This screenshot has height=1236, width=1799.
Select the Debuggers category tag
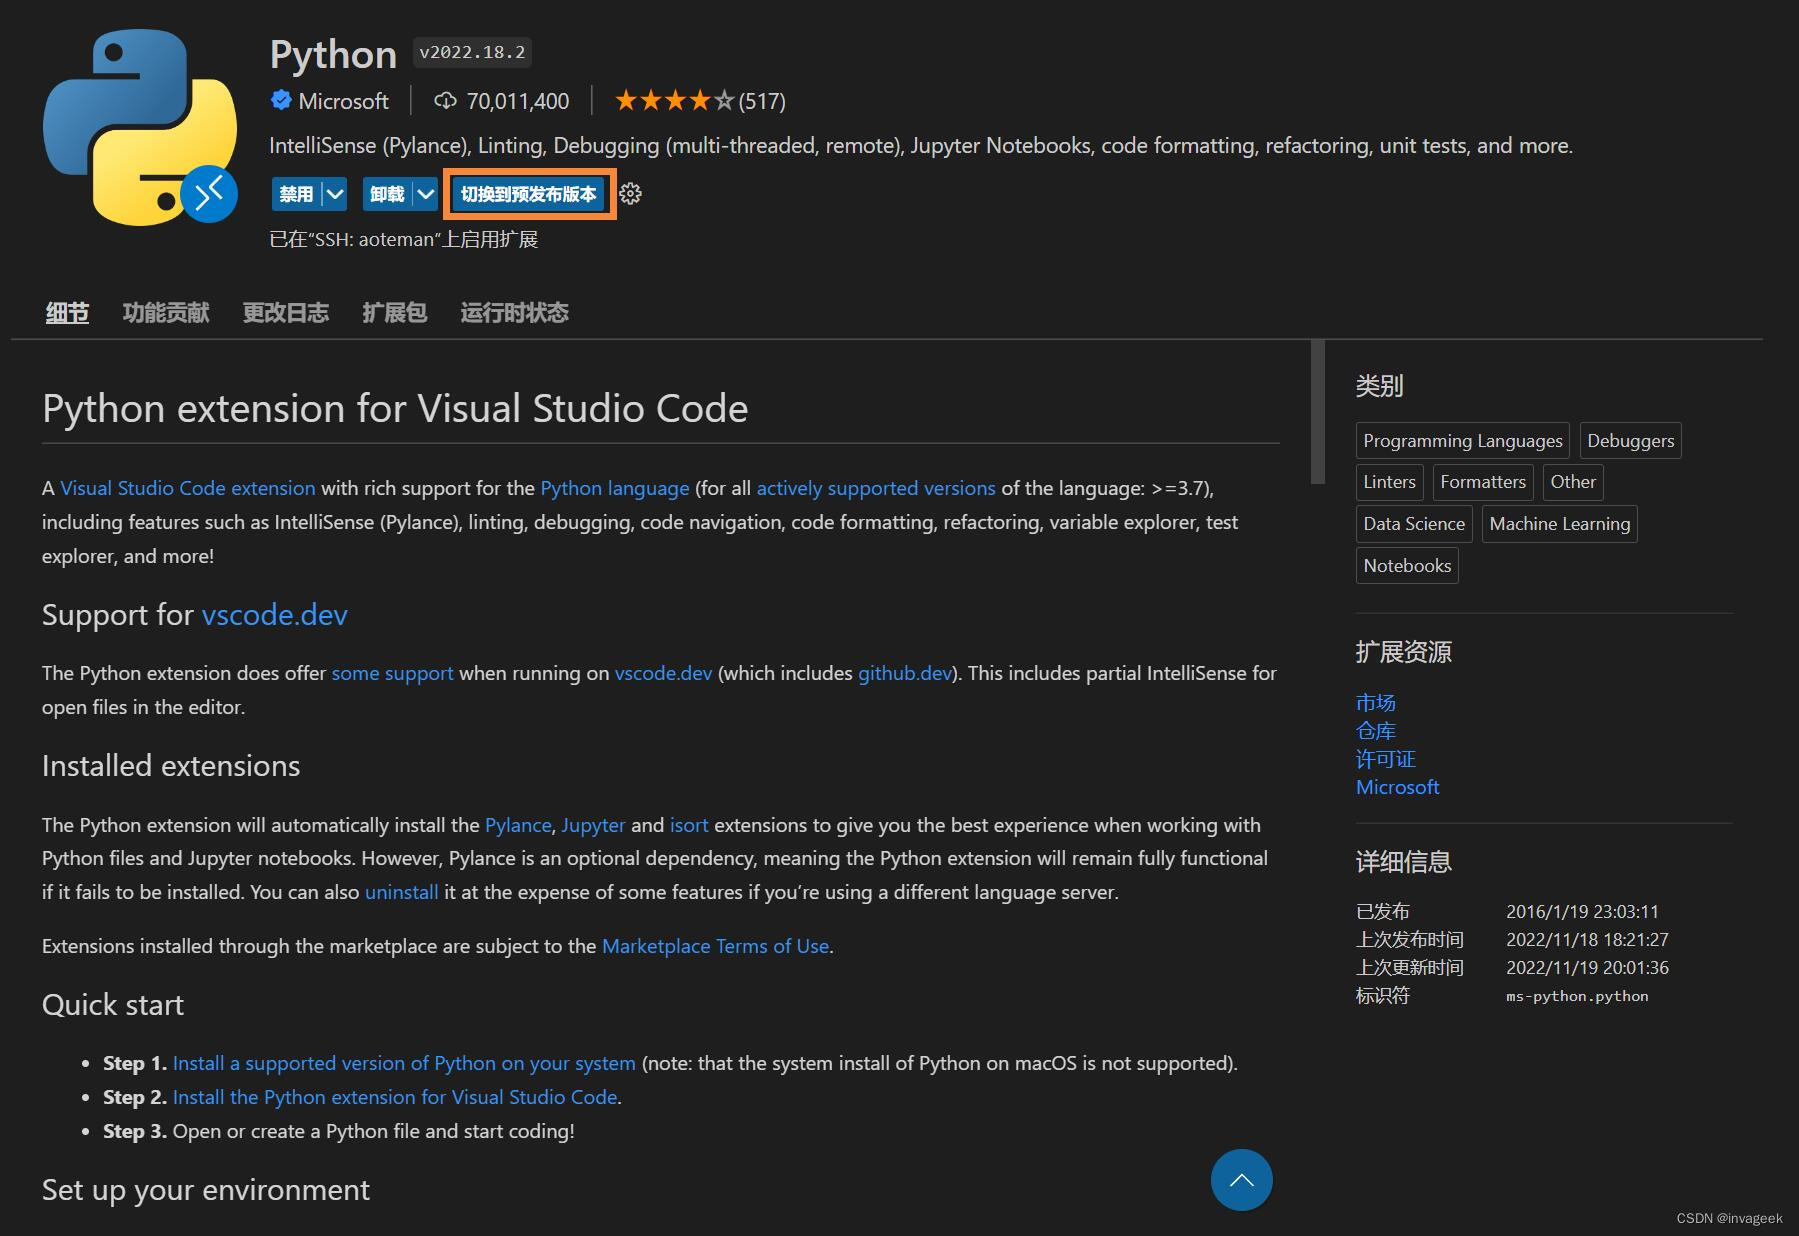[1631, 441]
